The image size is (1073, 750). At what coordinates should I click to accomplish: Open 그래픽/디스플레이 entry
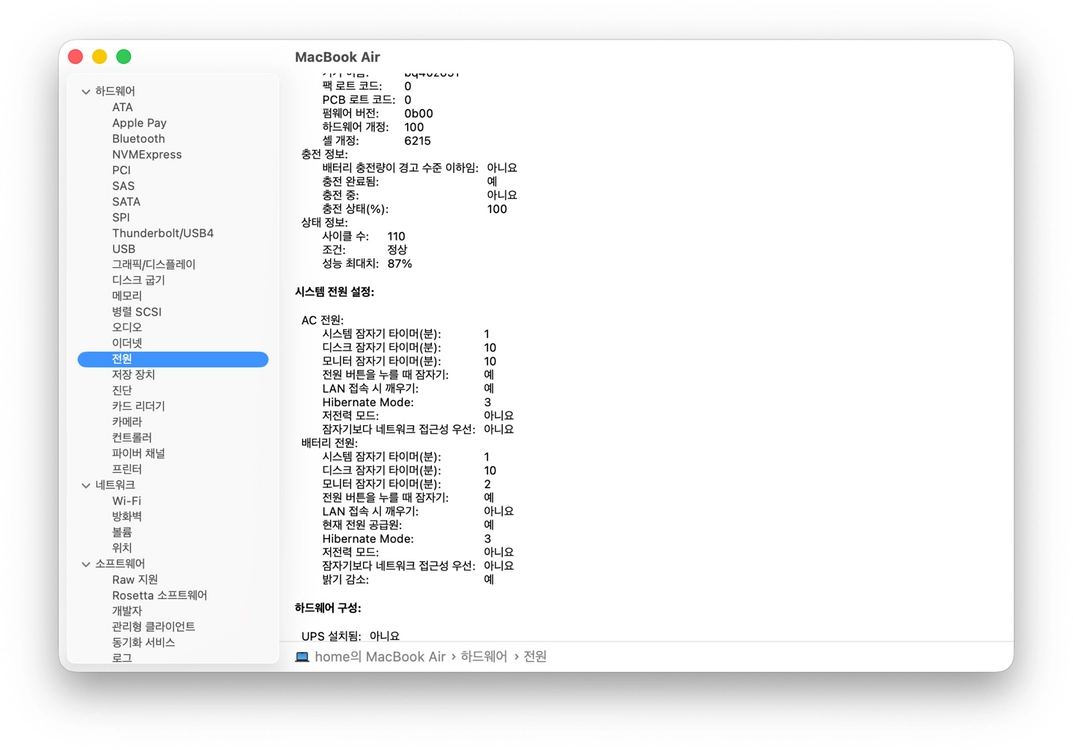pos(153,265)
